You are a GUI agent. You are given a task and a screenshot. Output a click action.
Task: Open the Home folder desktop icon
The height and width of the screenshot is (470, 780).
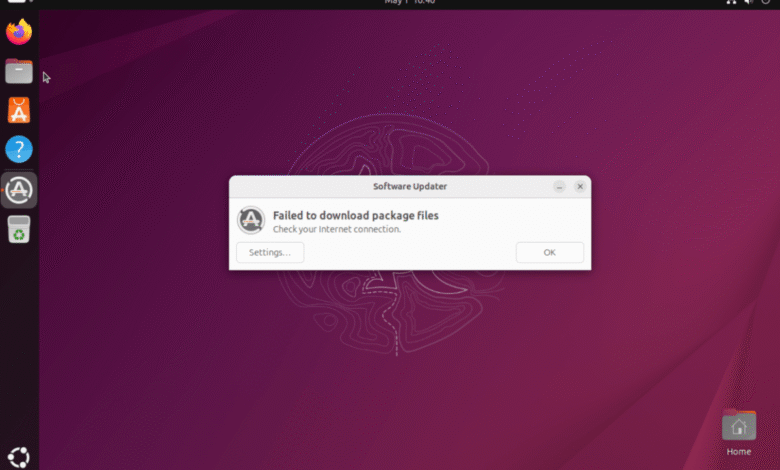(739, 425)
